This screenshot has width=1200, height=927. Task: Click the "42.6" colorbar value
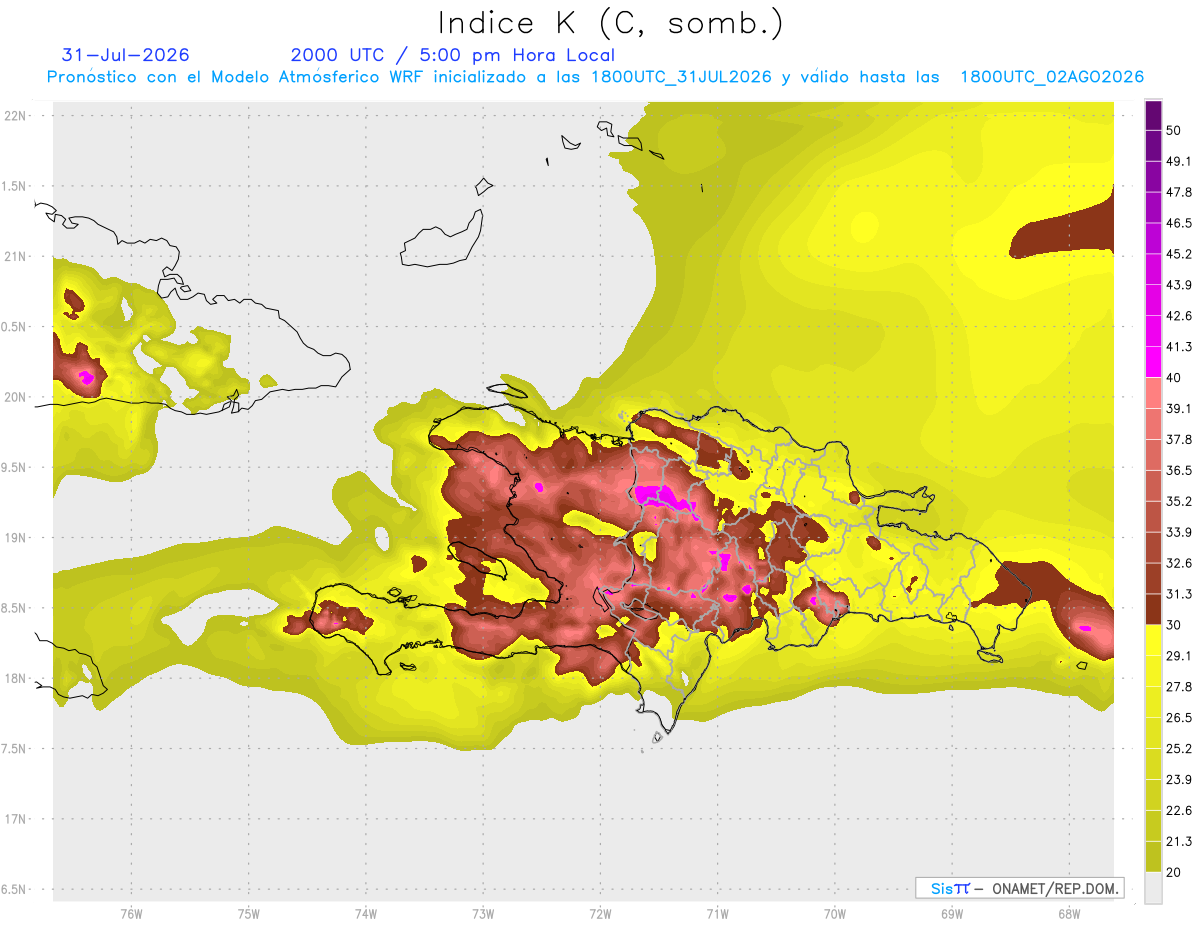coord(1179,316)
